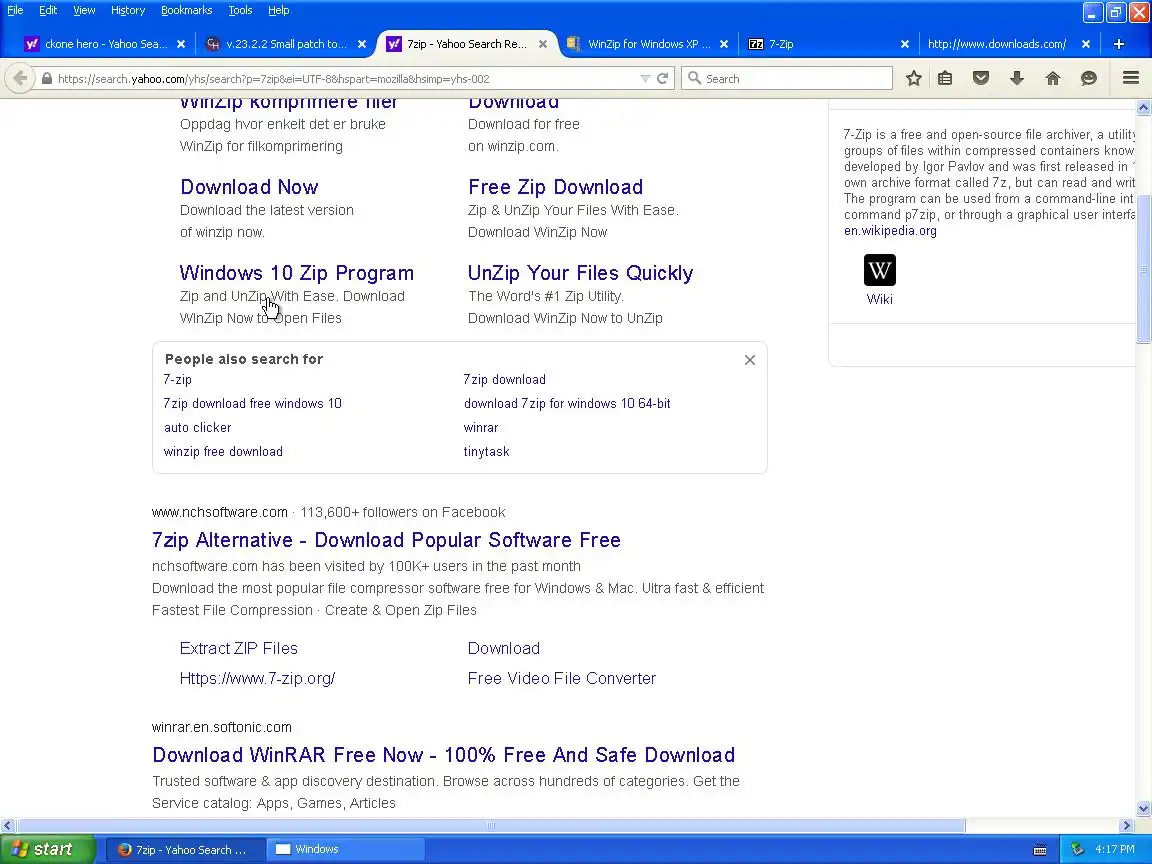Screen dimensions: 1152x864
Task: Click the keyboard icon in system tray
Action: point(1040,850)
